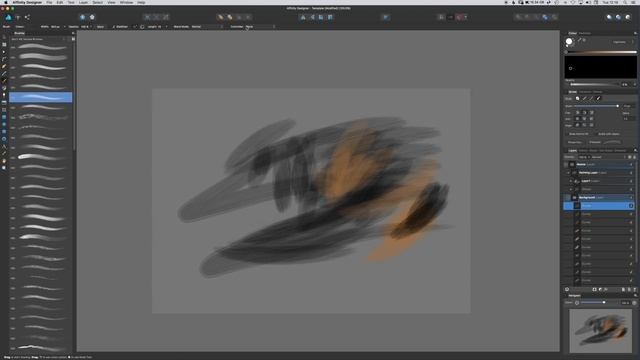This screenshot has height=360, width=640.
Task: Switch to the Designer persona icon
Action: click(x=9, y=17)
